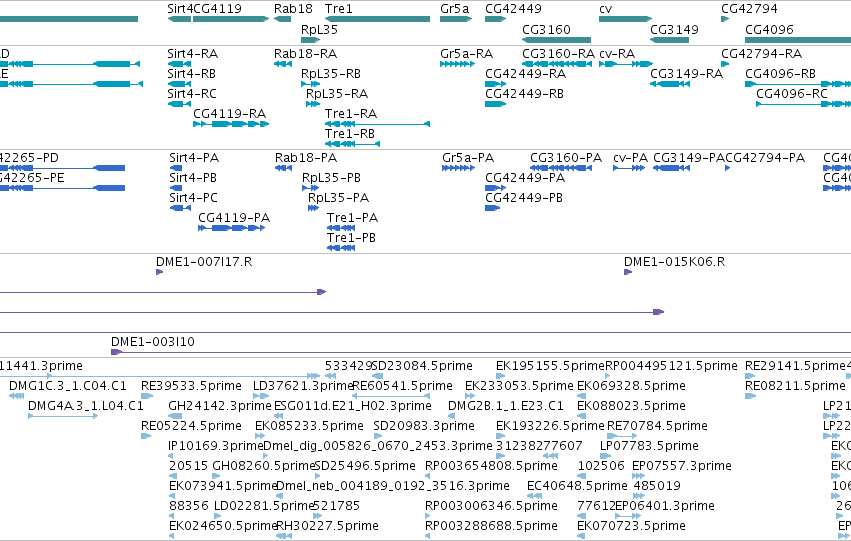Select protein CG42794-PA
The image size is (851, 541).
(728, 168)
